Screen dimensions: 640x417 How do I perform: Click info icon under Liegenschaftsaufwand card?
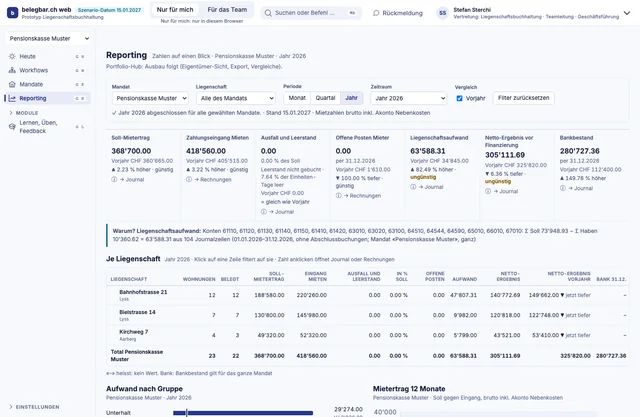pyautogui.click(x=413, y=187)
